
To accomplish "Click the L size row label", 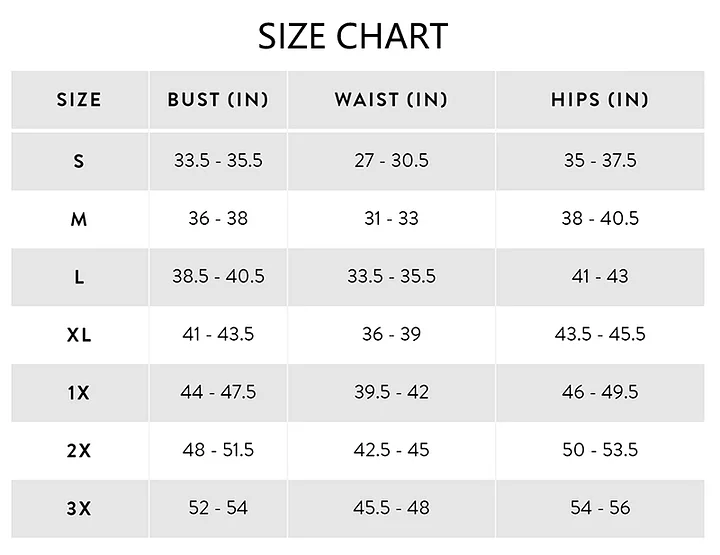I will click(x=79, y=277).
